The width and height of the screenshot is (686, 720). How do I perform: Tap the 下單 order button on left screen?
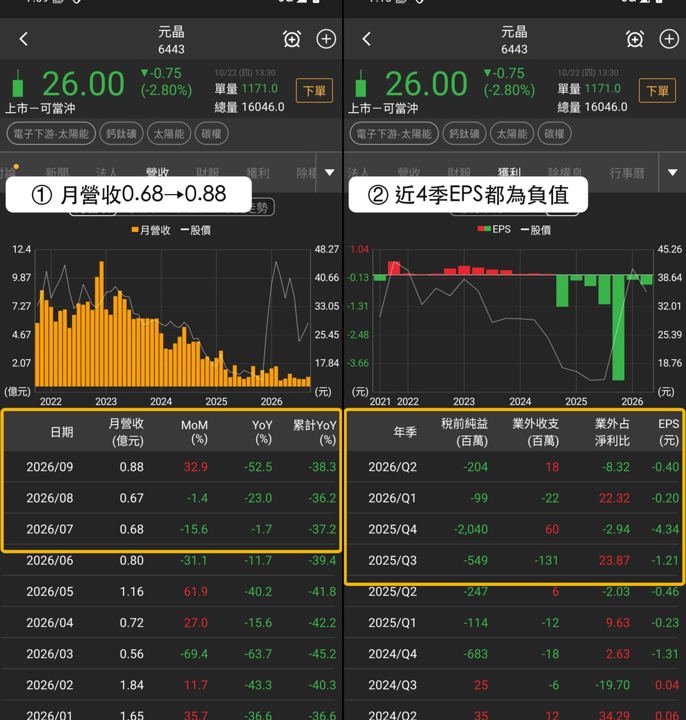point(315,91)
